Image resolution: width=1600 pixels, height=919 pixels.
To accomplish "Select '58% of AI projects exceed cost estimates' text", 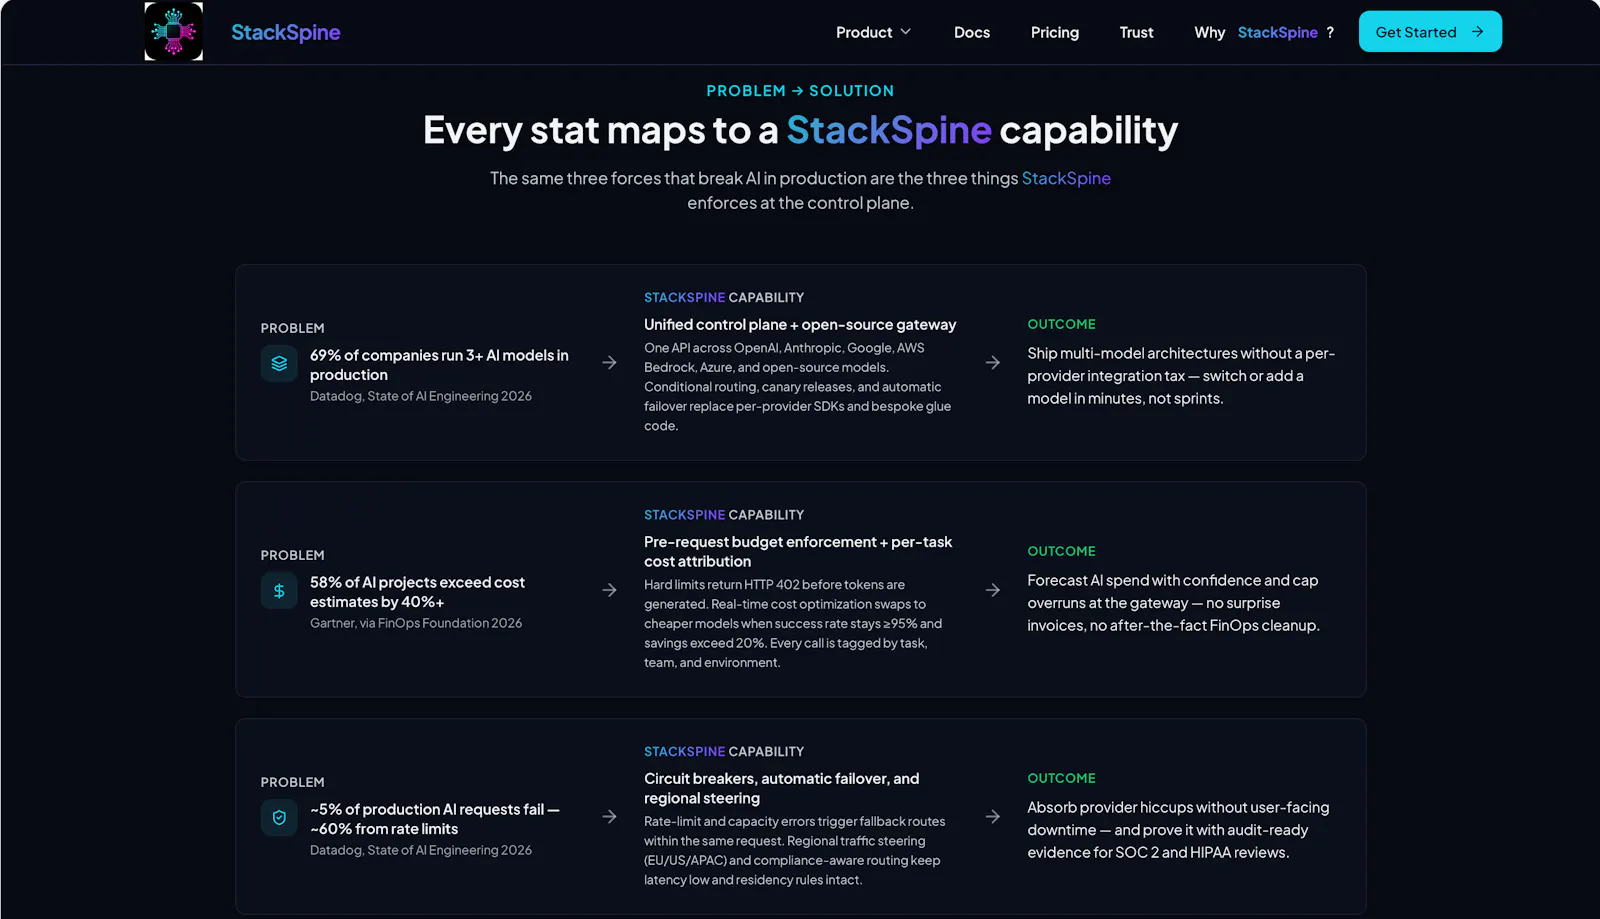I will [417, 592].
